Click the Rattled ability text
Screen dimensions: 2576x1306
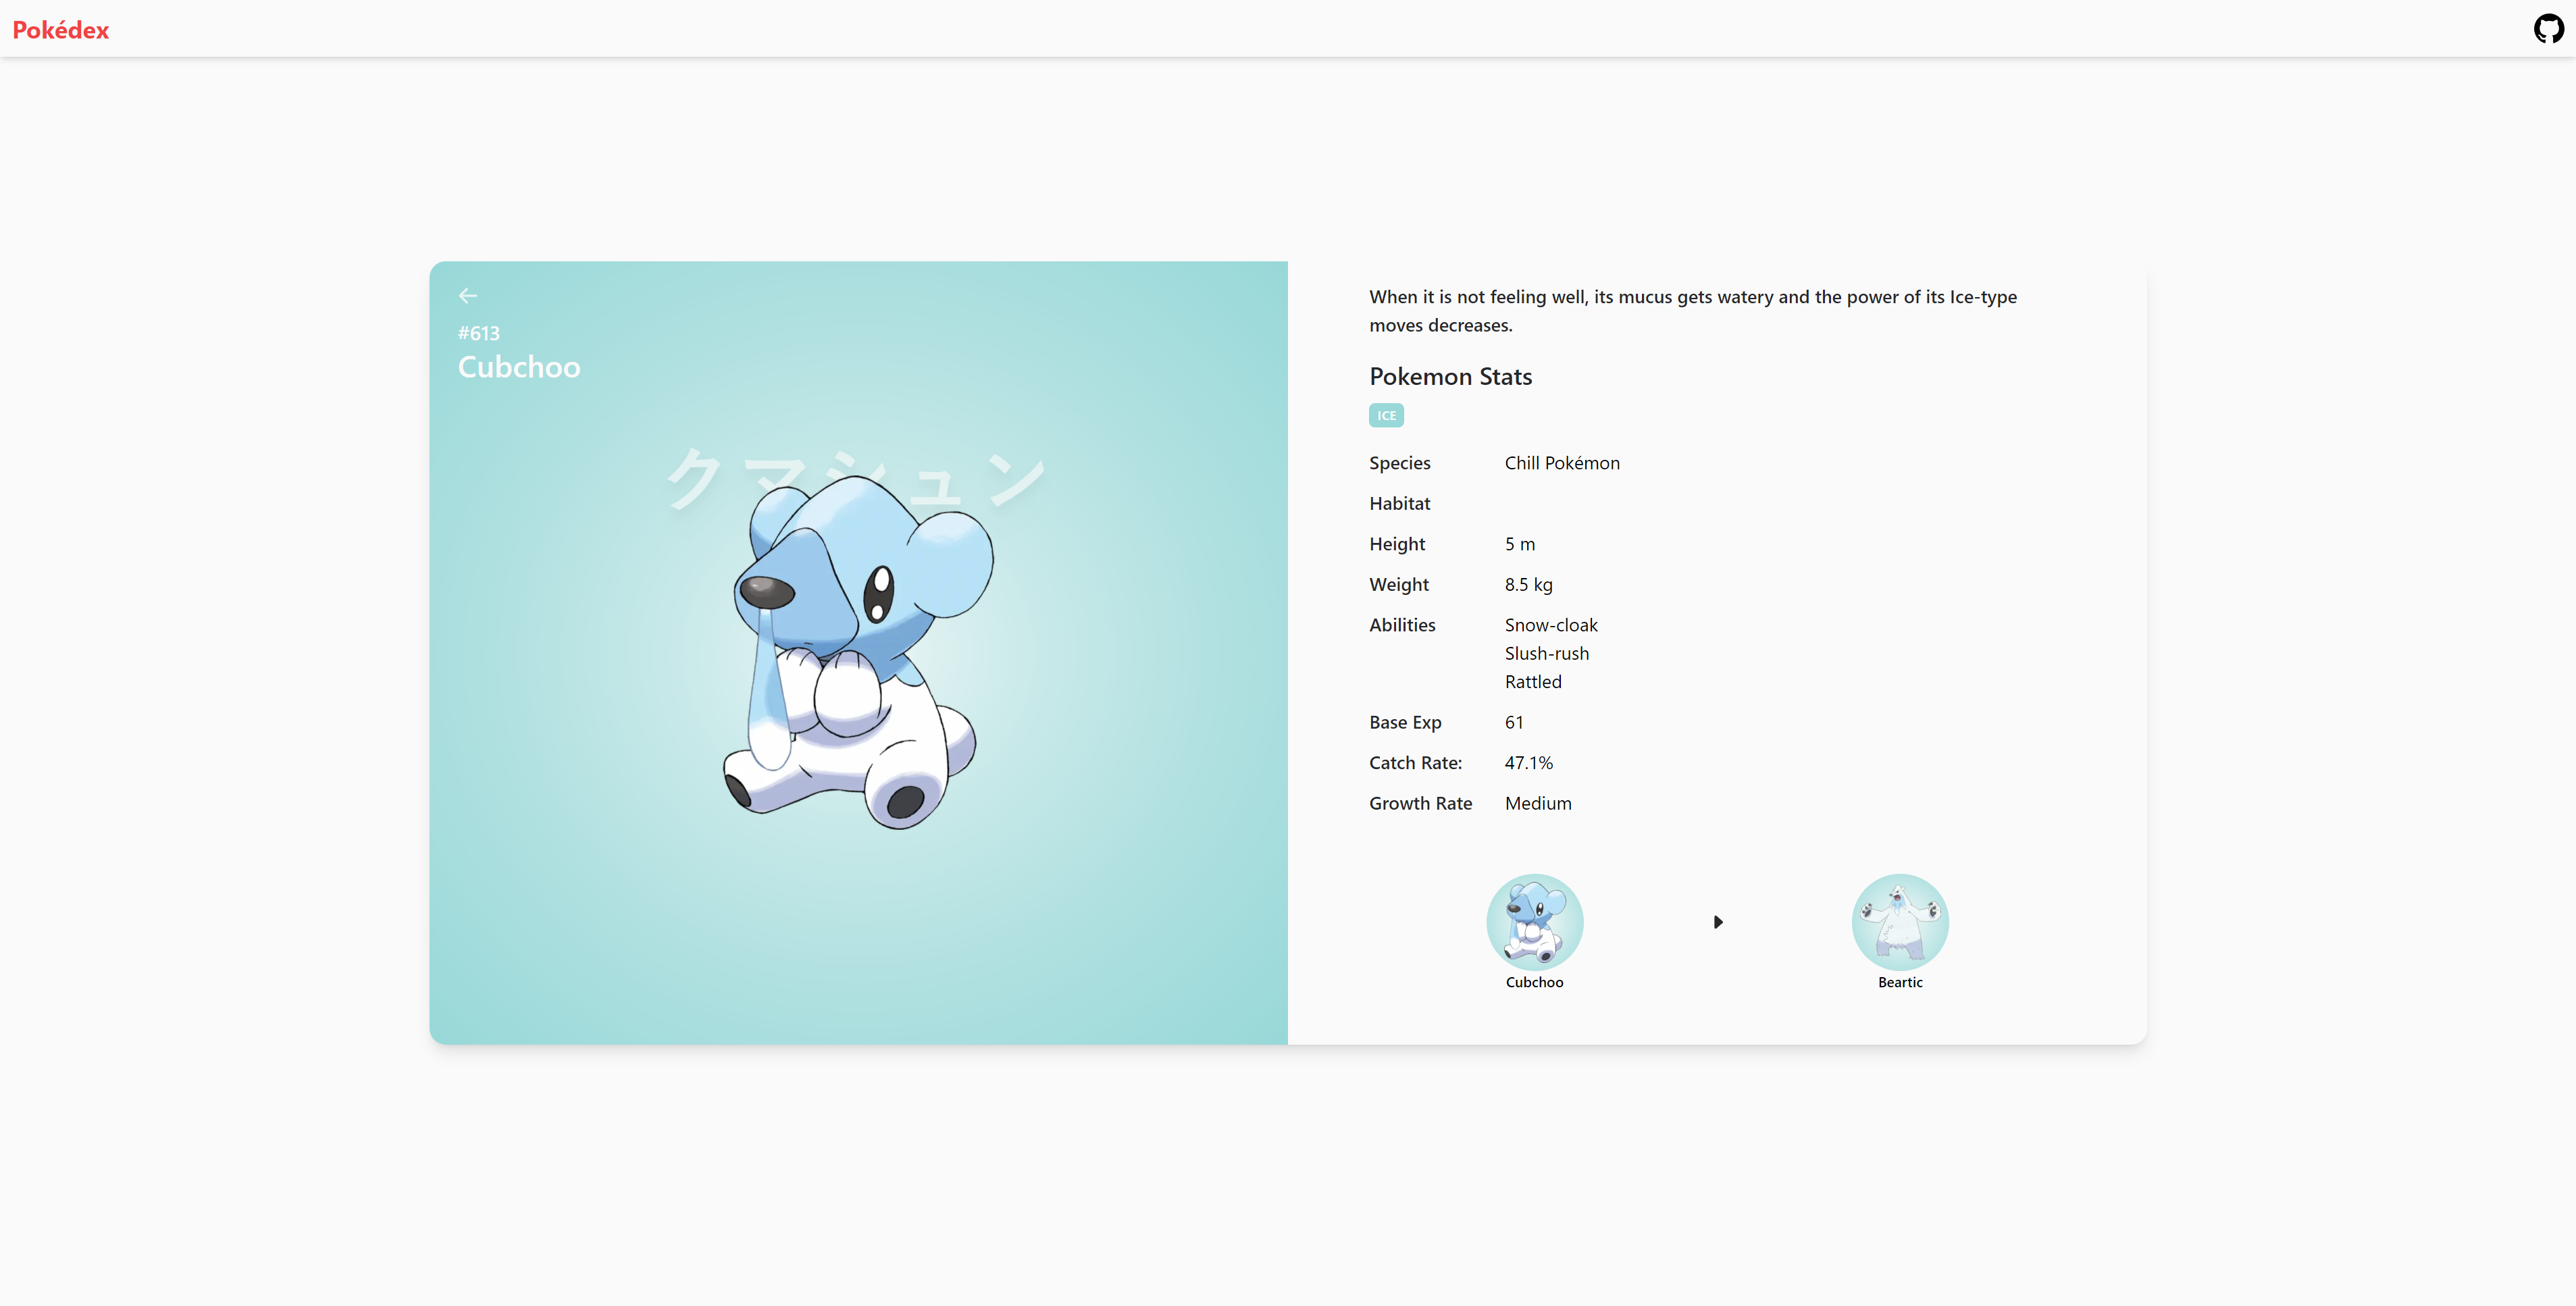[1532, 682]
